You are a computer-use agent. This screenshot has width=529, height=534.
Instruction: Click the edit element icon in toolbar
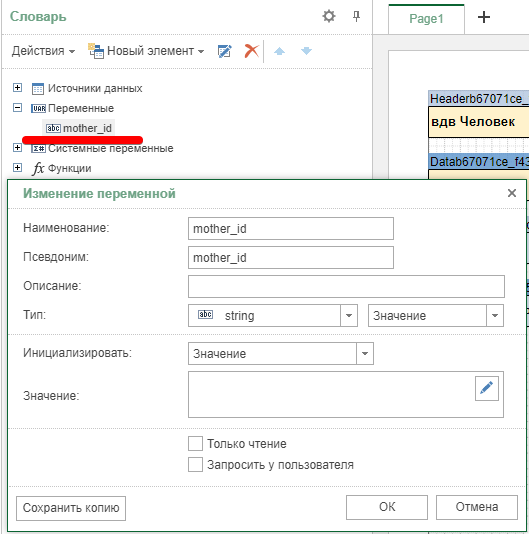[x=224, y=51]
